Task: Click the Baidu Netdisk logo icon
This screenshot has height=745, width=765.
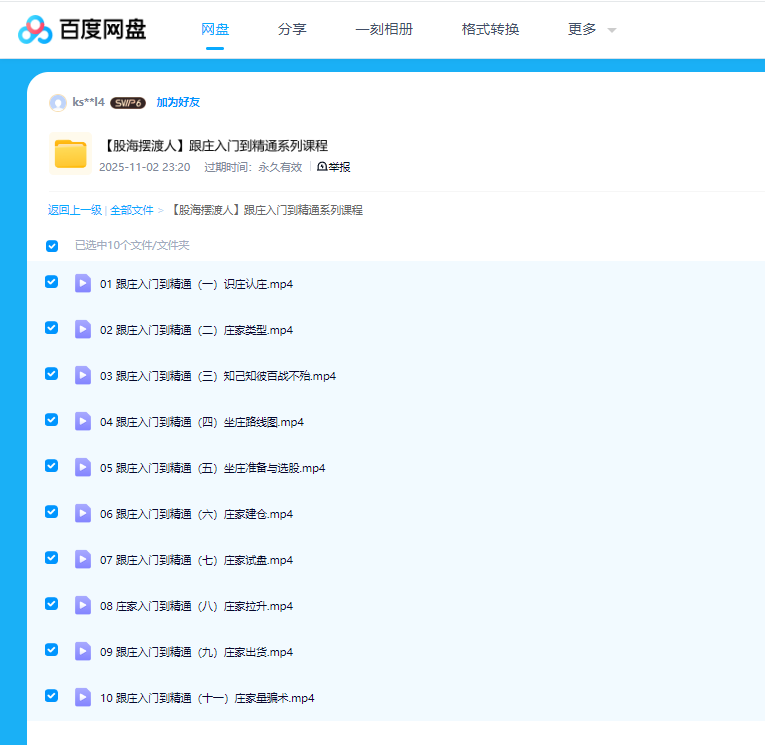Action: [35, 30]
